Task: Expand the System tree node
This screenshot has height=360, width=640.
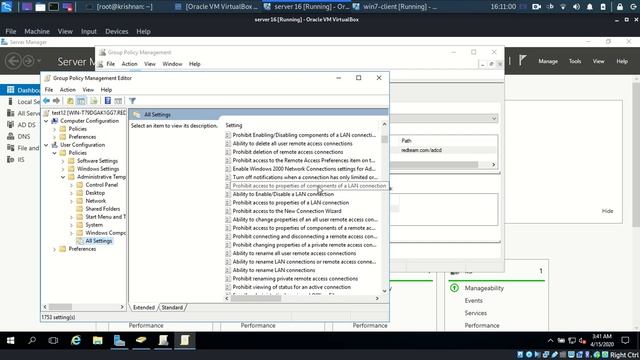Action: tap(71, 225)
